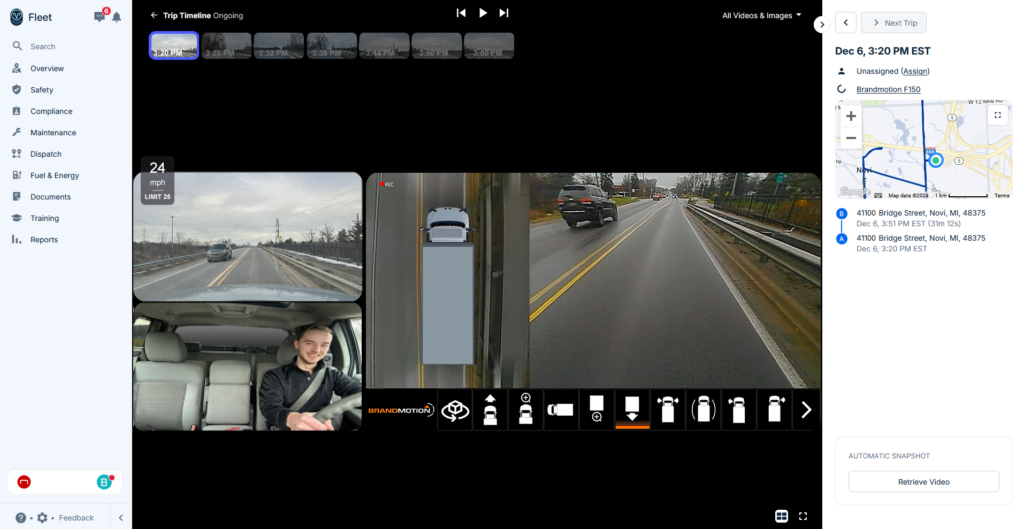Select the highlighted rear view camera icon

[x=632, y=410]
